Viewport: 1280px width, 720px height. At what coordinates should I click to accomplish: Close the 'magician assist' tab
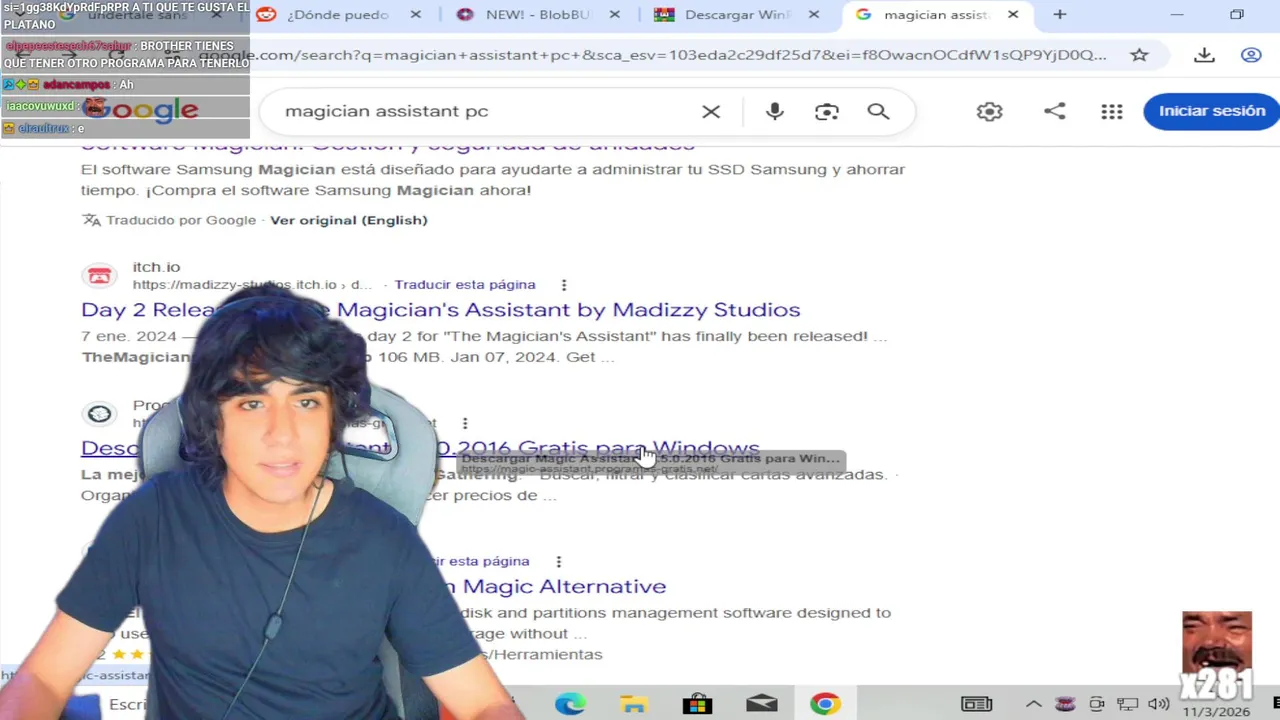(1013, 15)
